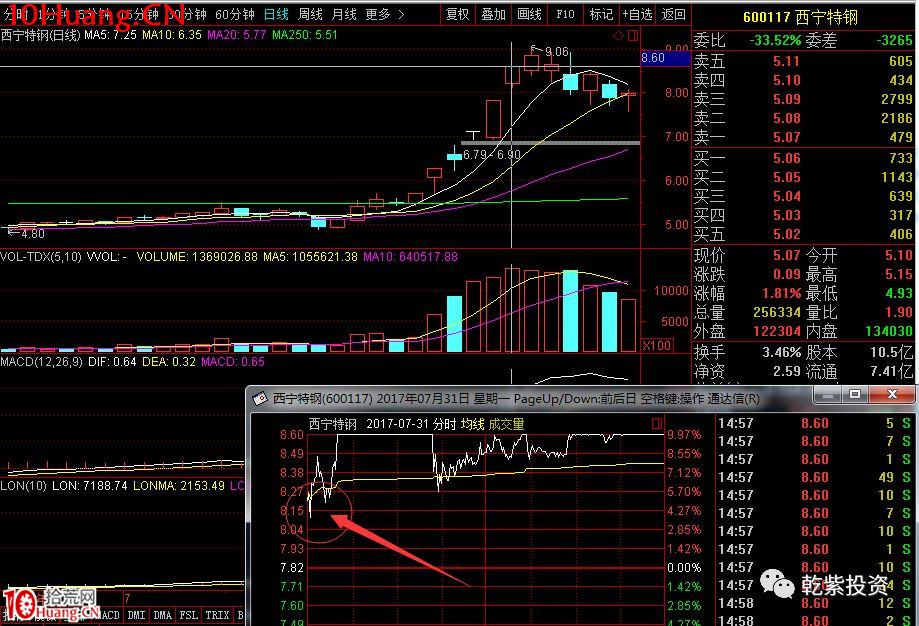Viewport: 919px width, 626px height.
Task: Click the 复权 adjustment button
Action: 458,14
